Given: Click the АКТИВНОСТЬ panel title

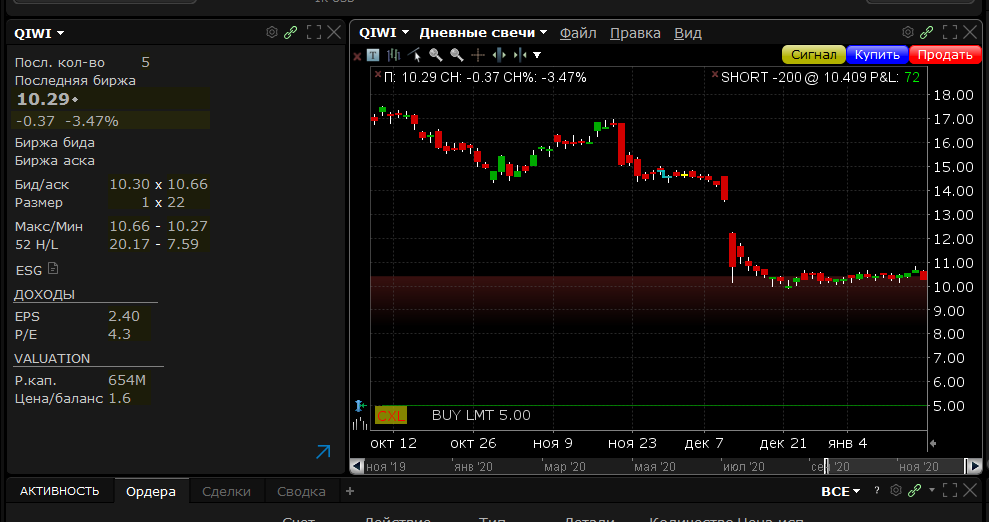Looking at the screenshot, I should (59, 491).
